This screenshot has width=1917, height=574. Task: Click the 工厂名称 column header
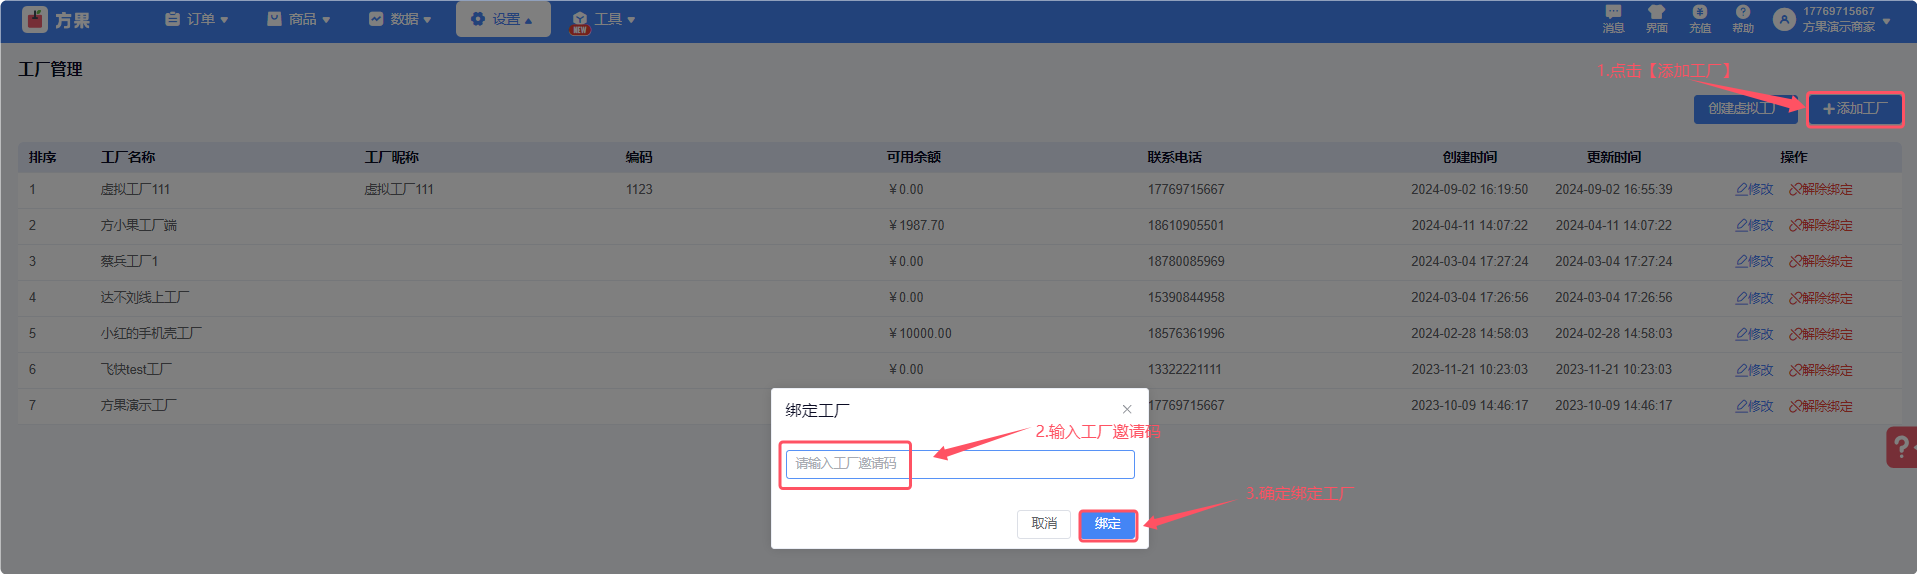coord(128,157)
